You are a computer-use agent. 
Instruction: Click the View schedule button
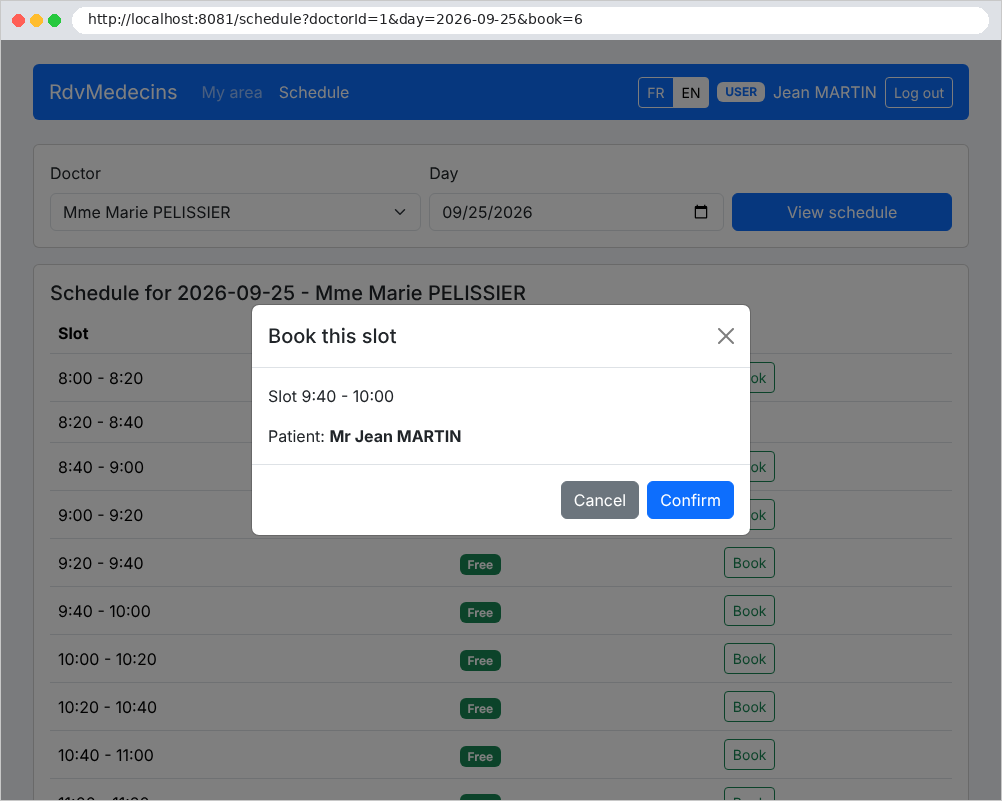842,212
